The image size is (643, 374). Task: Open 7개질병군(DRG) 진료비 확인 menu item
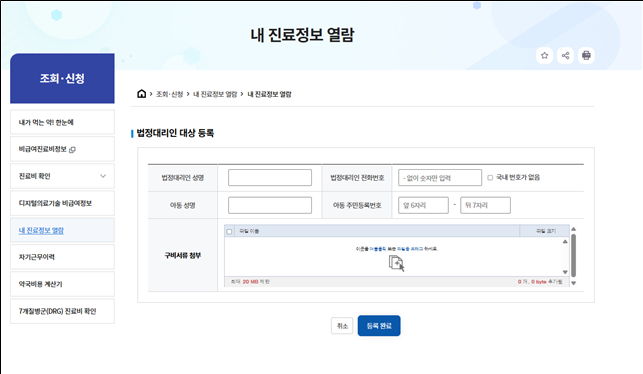[x=62, y=311]
